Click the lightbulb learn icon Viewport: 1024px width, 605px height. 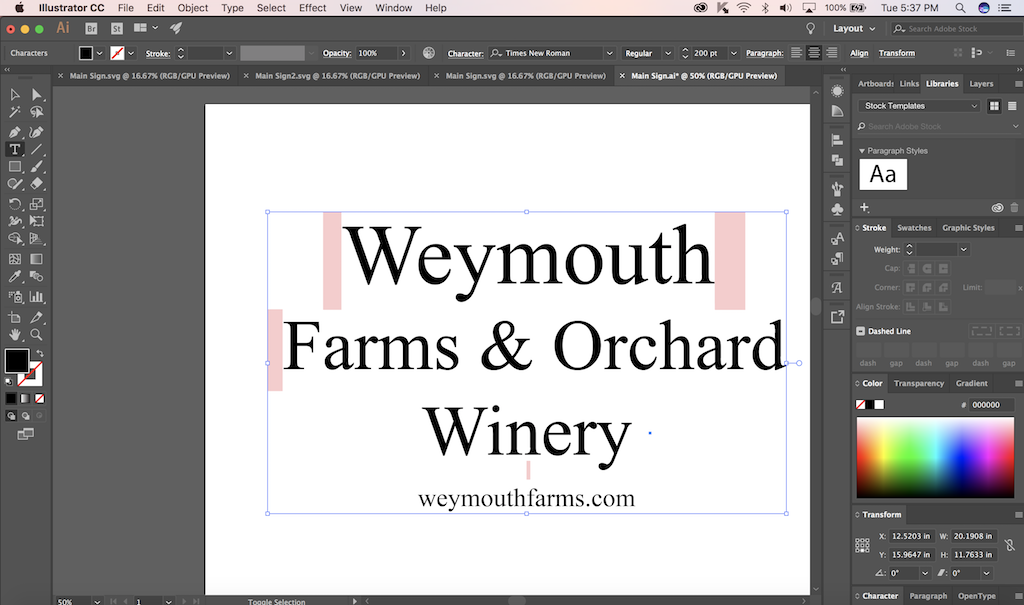[810, 29]
